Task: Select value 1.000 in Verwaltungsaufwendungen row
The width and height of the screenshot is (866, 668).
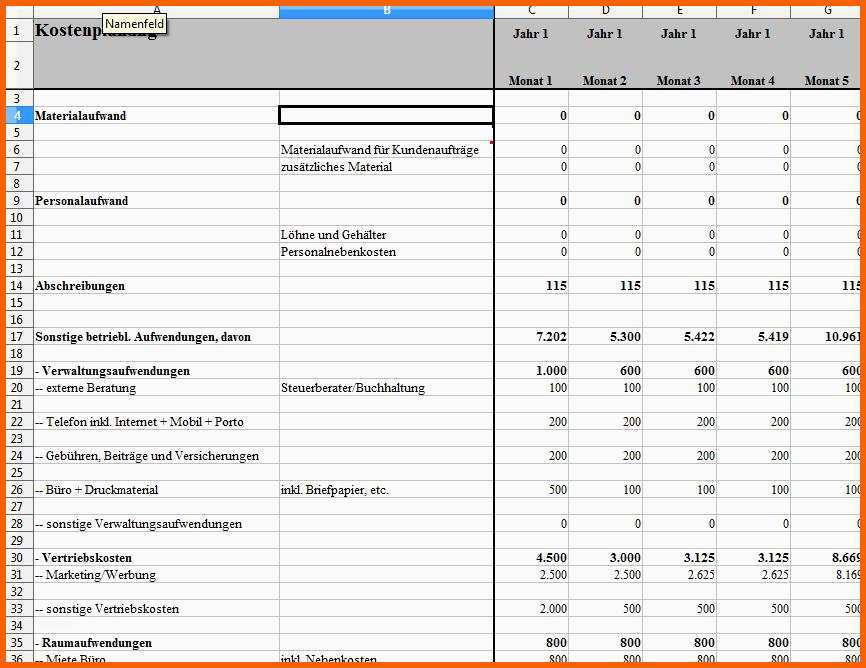Action: (x=531, y=371)
